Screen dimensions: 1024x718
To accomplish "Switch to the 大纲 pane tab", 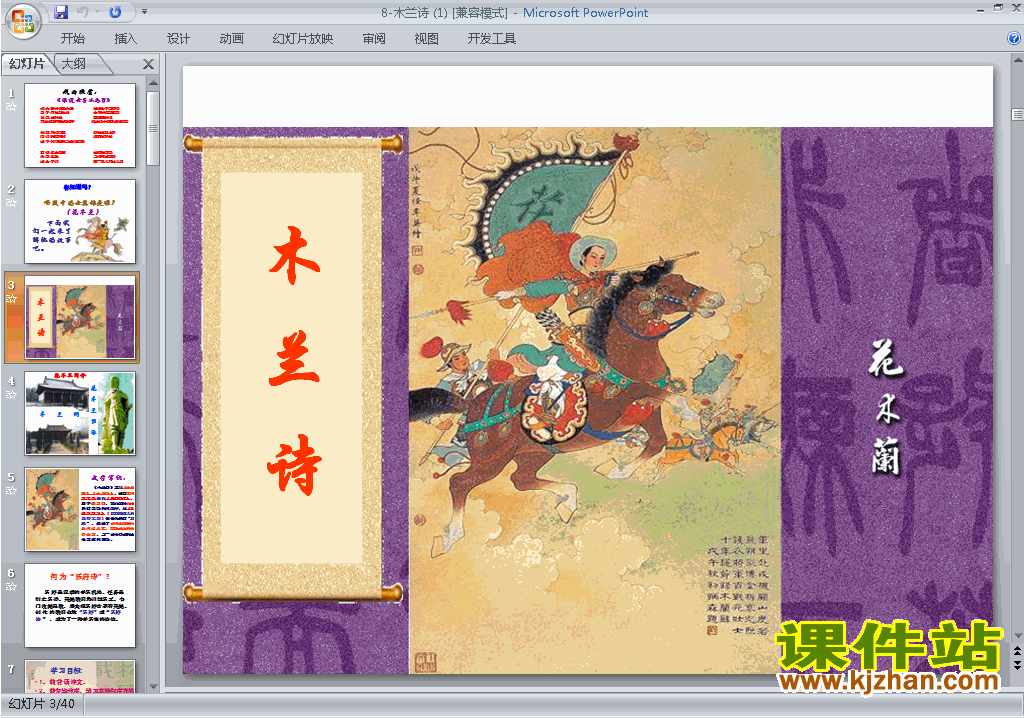I will coord(74,63).
